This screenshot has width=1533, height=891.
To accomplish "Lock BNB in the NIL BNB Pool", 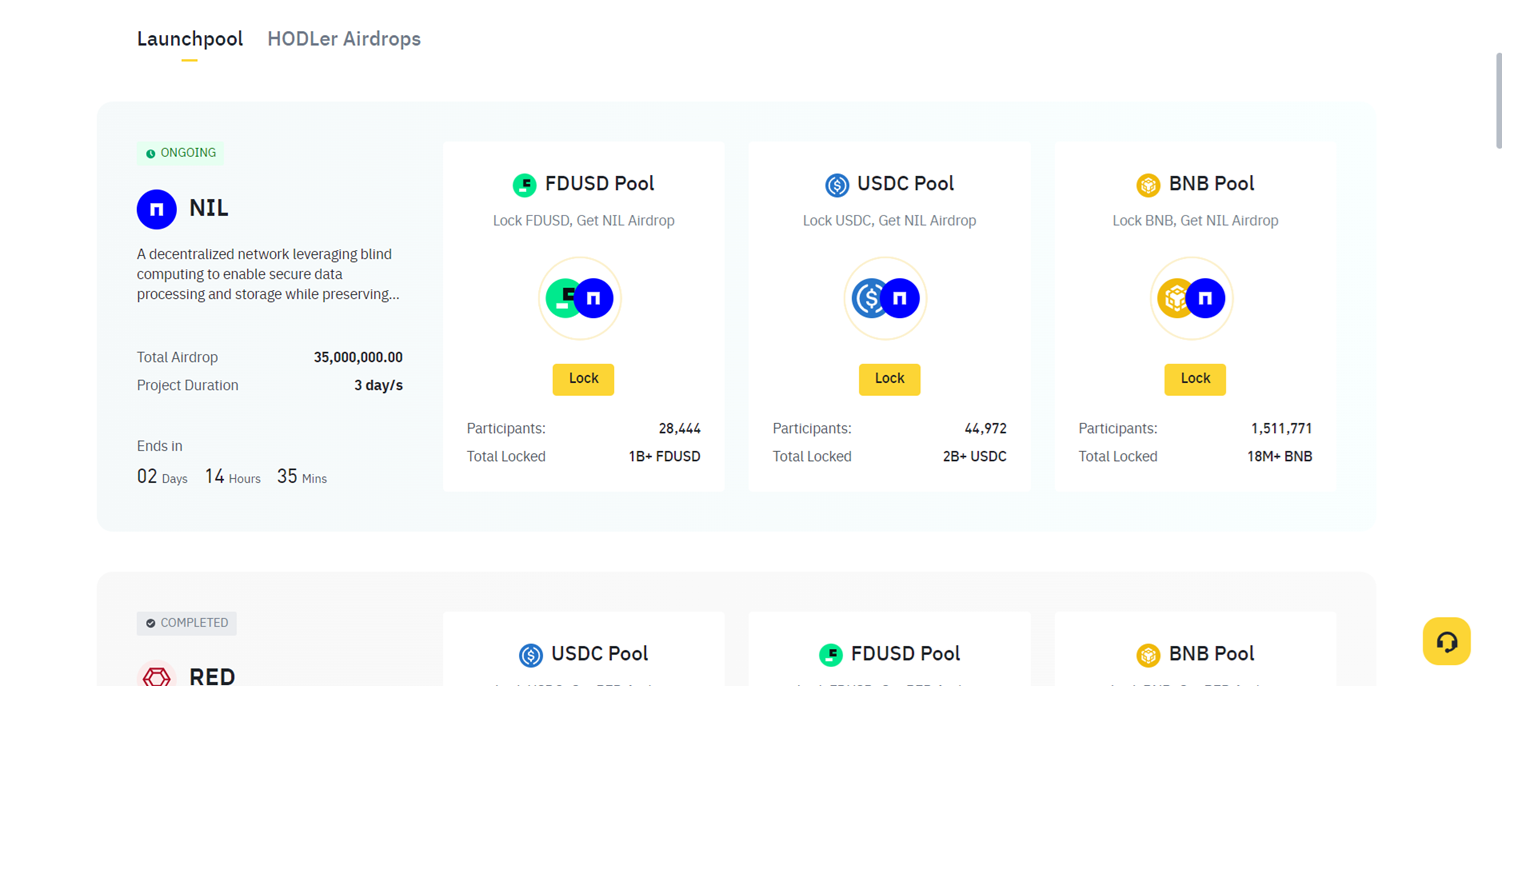I will [x=1195, y=379].
